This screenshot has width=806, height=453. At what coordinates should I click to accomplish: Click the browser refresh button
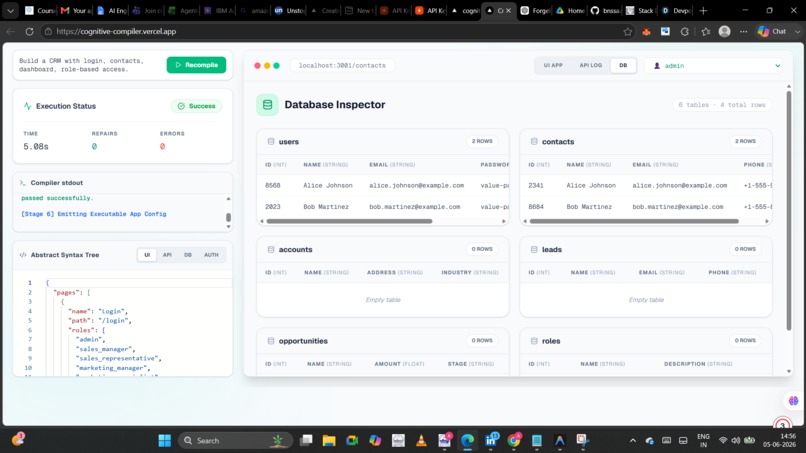point(29,31)
